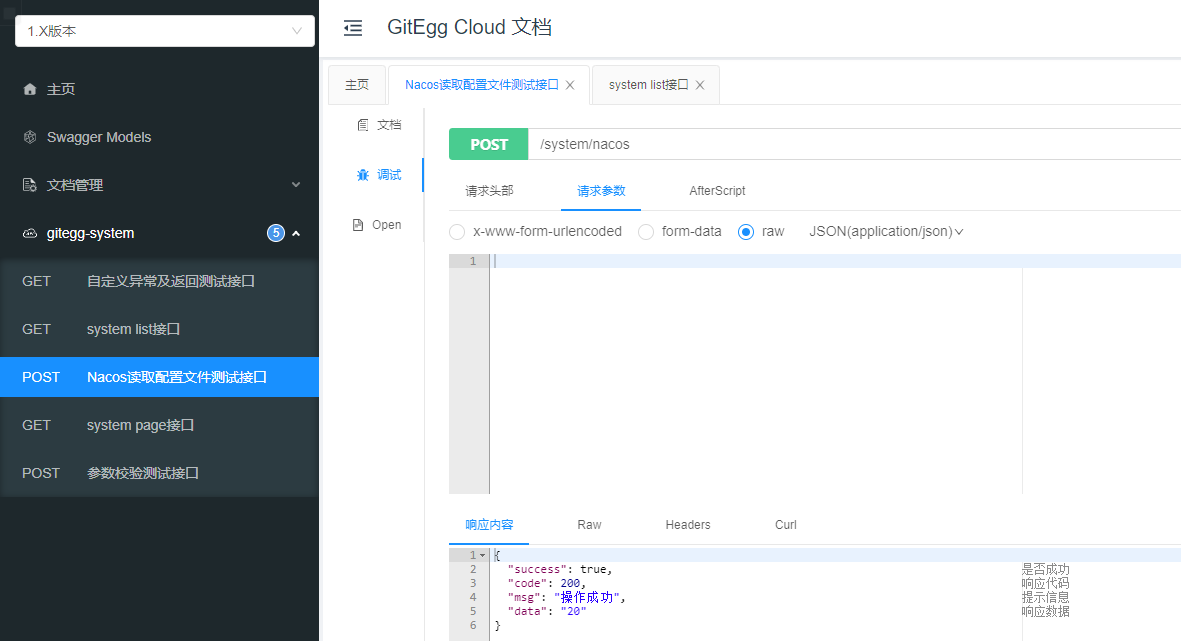The width and height of the screenshot is (1181, 641).
Task: Open POST 参数校验测试接口
Action: [160, 473]
